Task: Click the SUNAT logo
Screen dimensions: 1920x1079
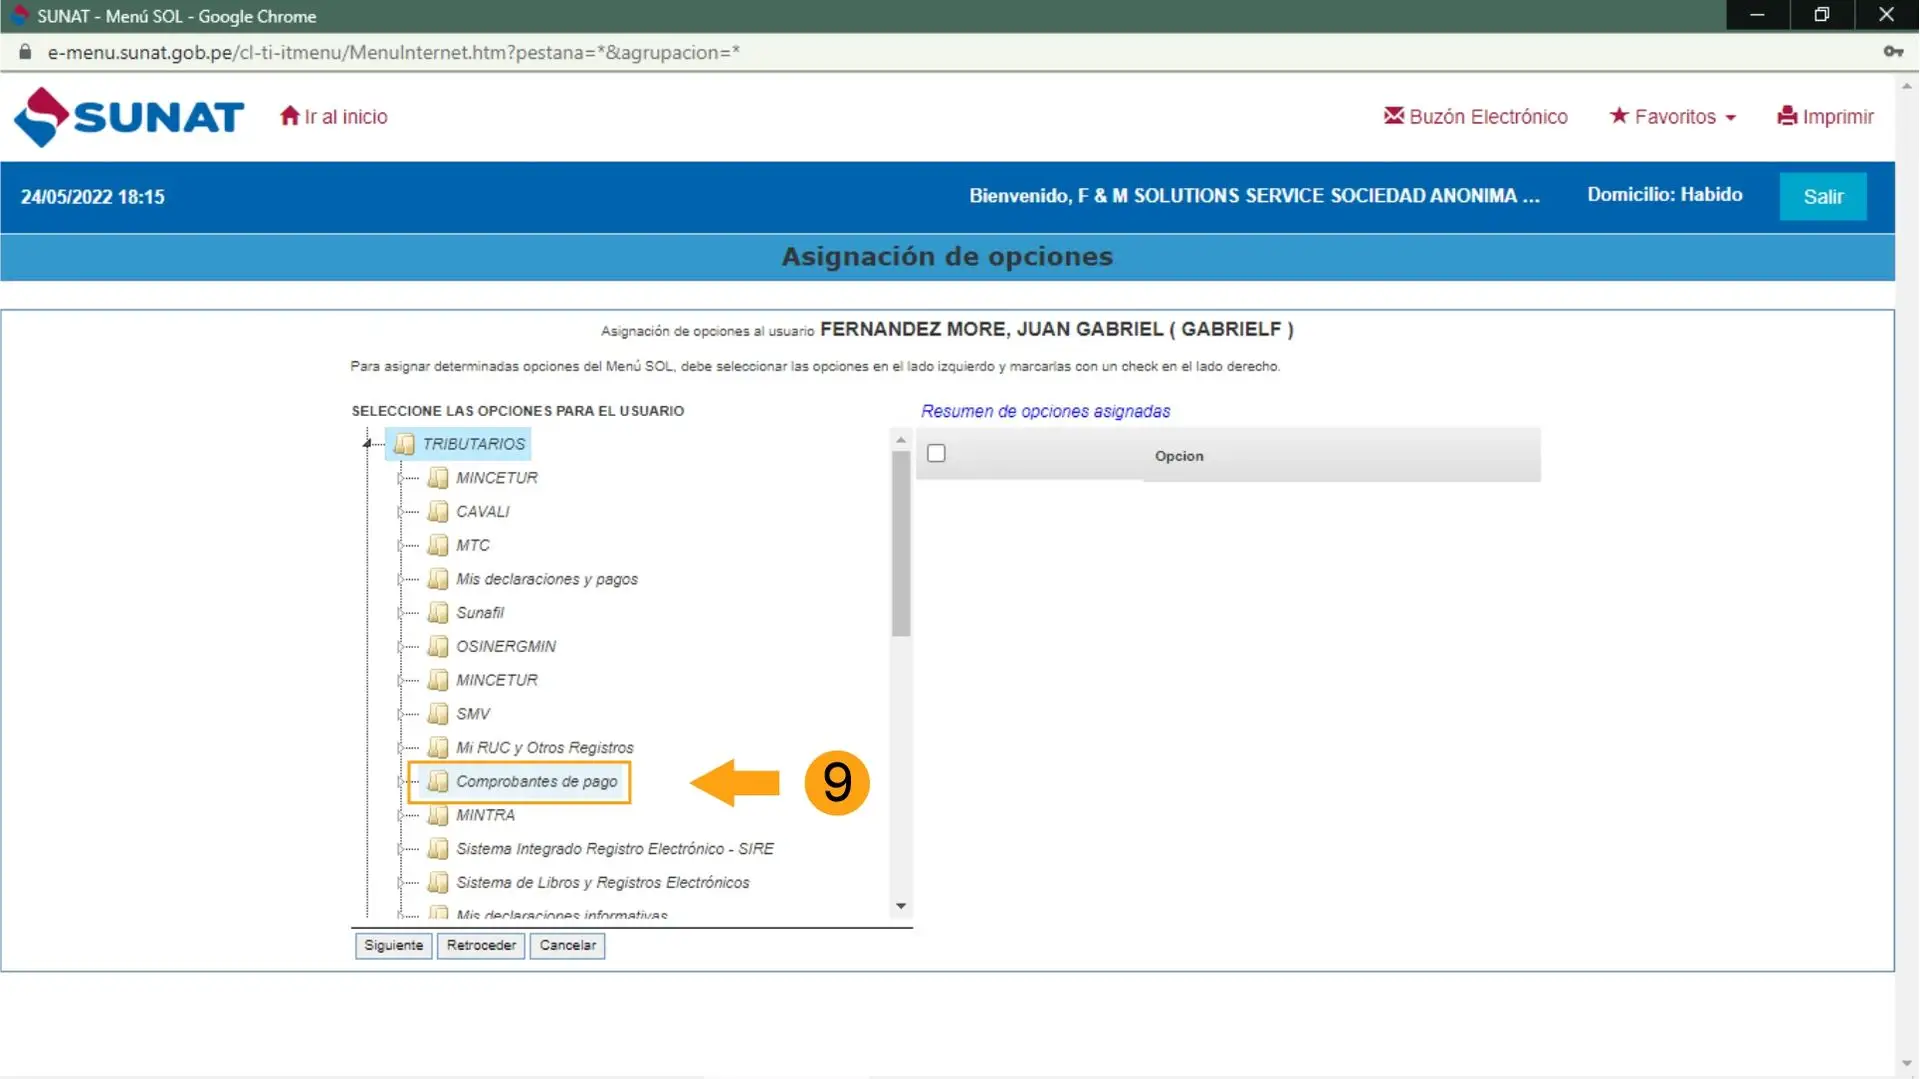Action: [x=129, y=117]
